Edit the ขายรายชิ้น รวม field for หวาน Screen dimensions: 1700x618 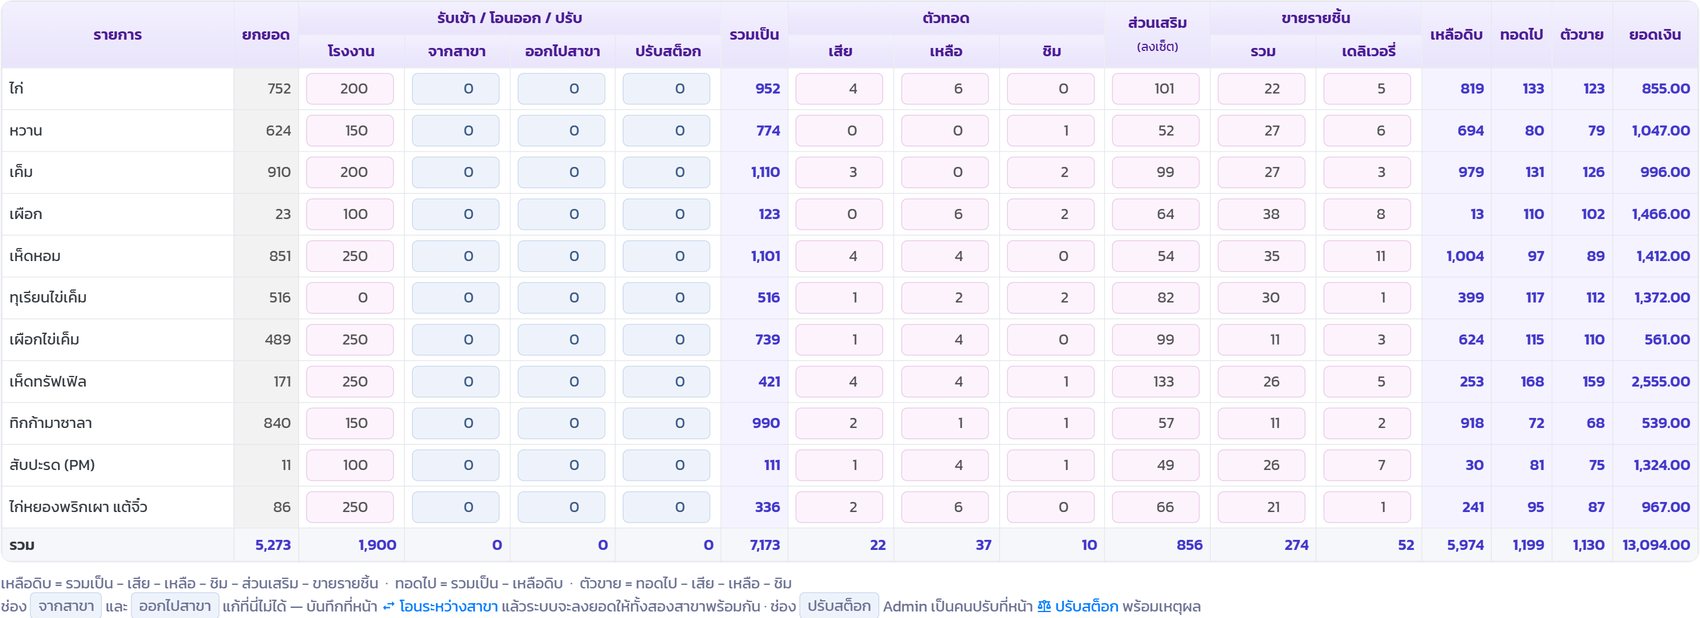tap(1262, 131)
